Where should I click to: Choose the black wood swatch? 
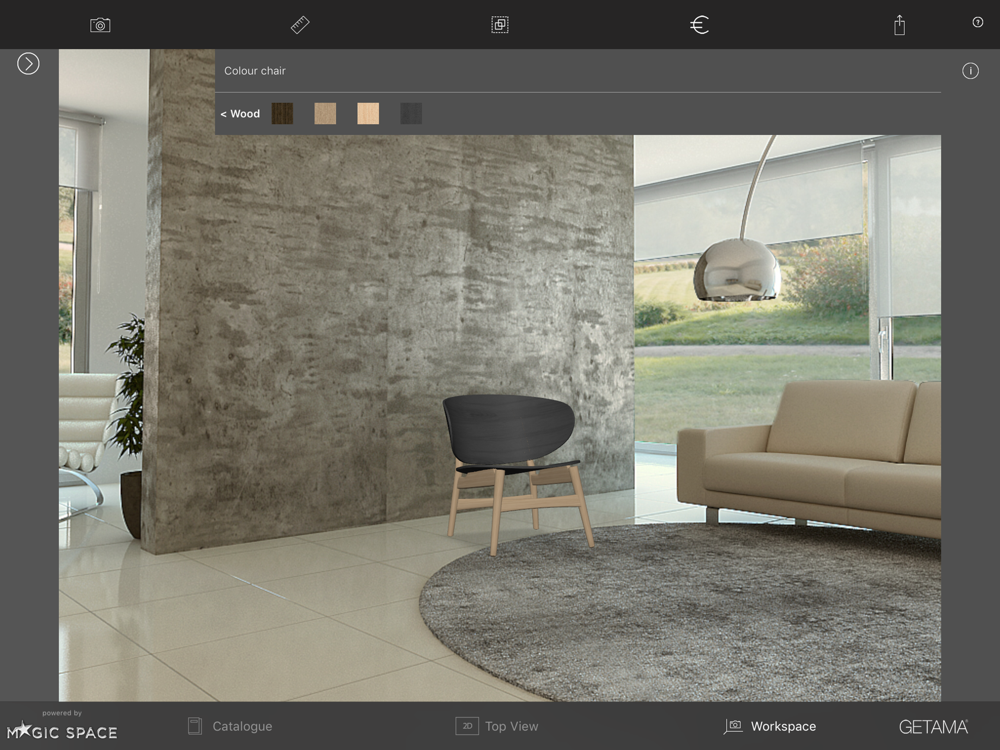pyautogui.click(x=411, y=114)
